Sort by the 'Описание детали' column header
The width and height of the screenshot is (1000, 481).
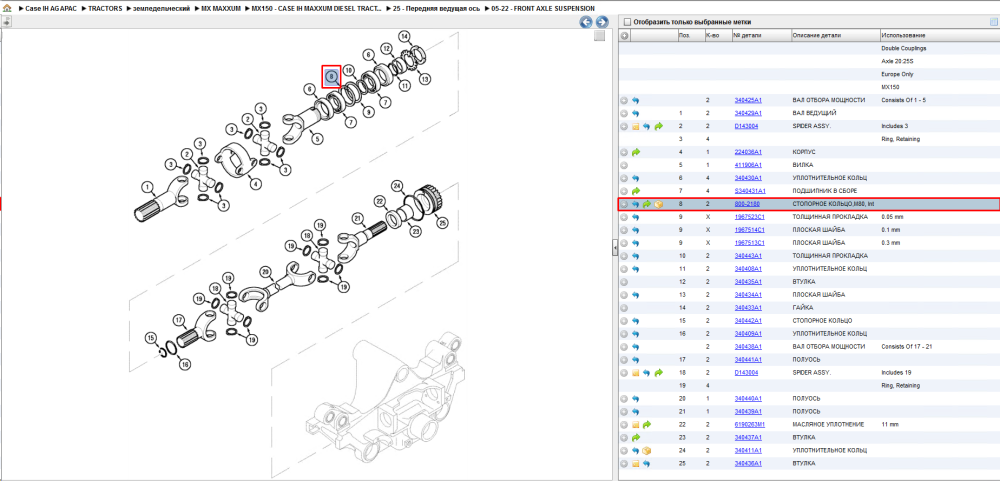click(835, 36)
